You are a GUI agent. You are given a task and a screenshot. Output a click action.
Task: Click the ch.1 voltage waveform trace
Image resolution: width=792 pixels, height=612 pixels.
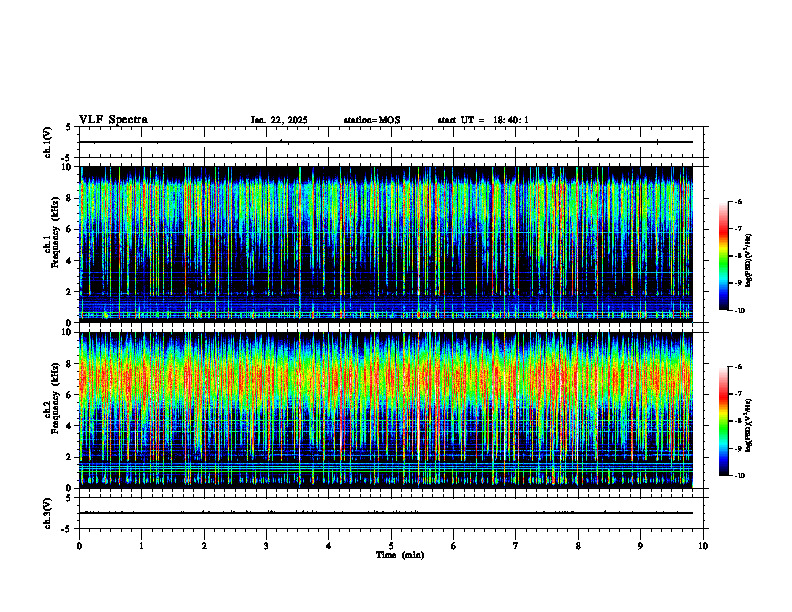[x=386, y=142]
